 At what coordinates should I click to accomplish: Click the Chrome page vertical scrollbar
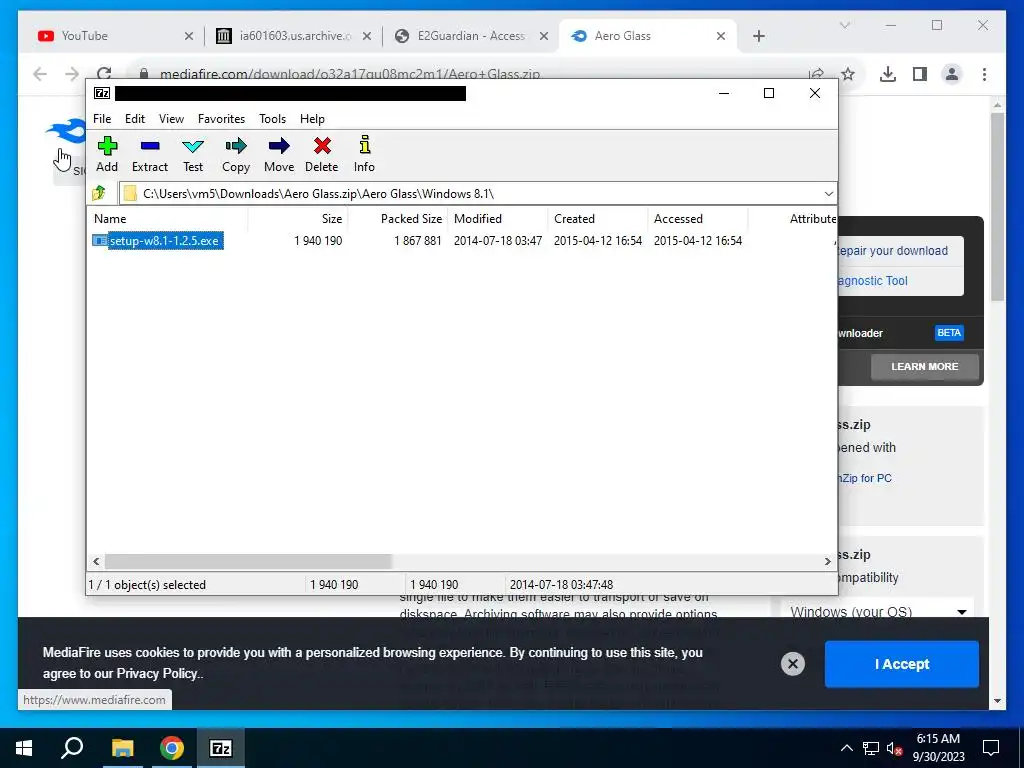pyautogui.click(x=997, y=206)
